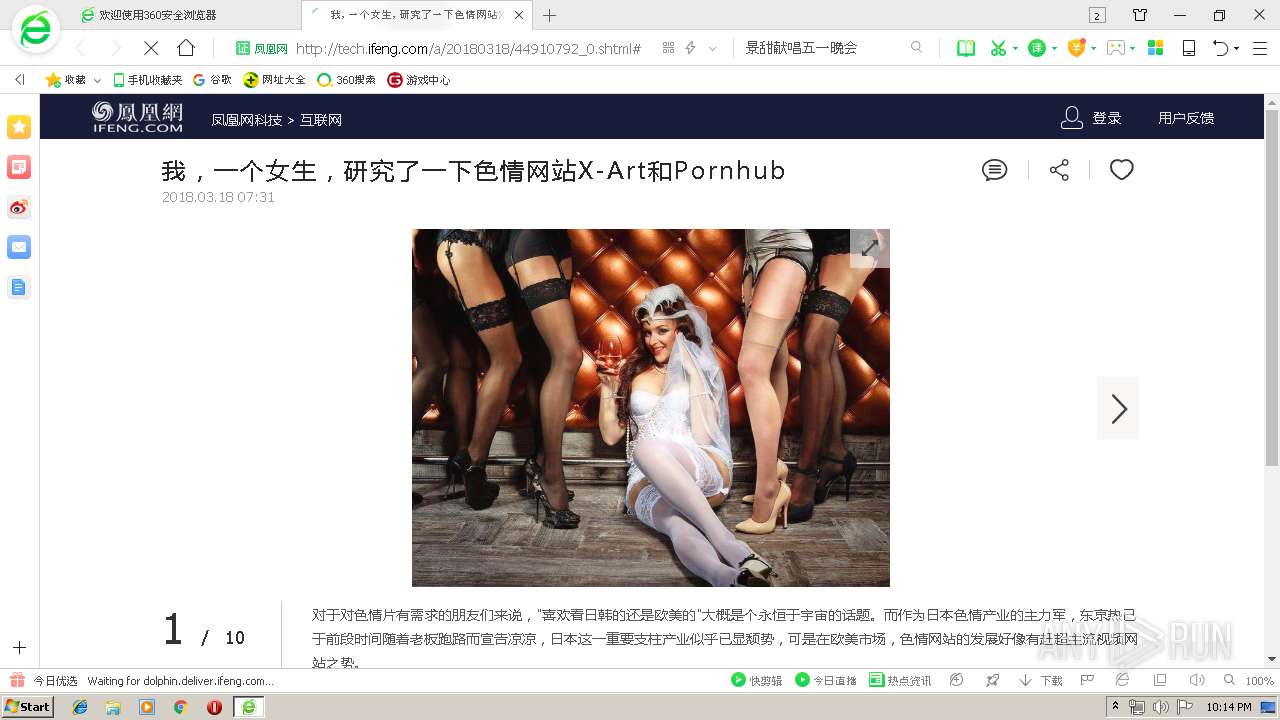
Task: Expand the undo closed tabs arrow
Action: coord(1236,48)
